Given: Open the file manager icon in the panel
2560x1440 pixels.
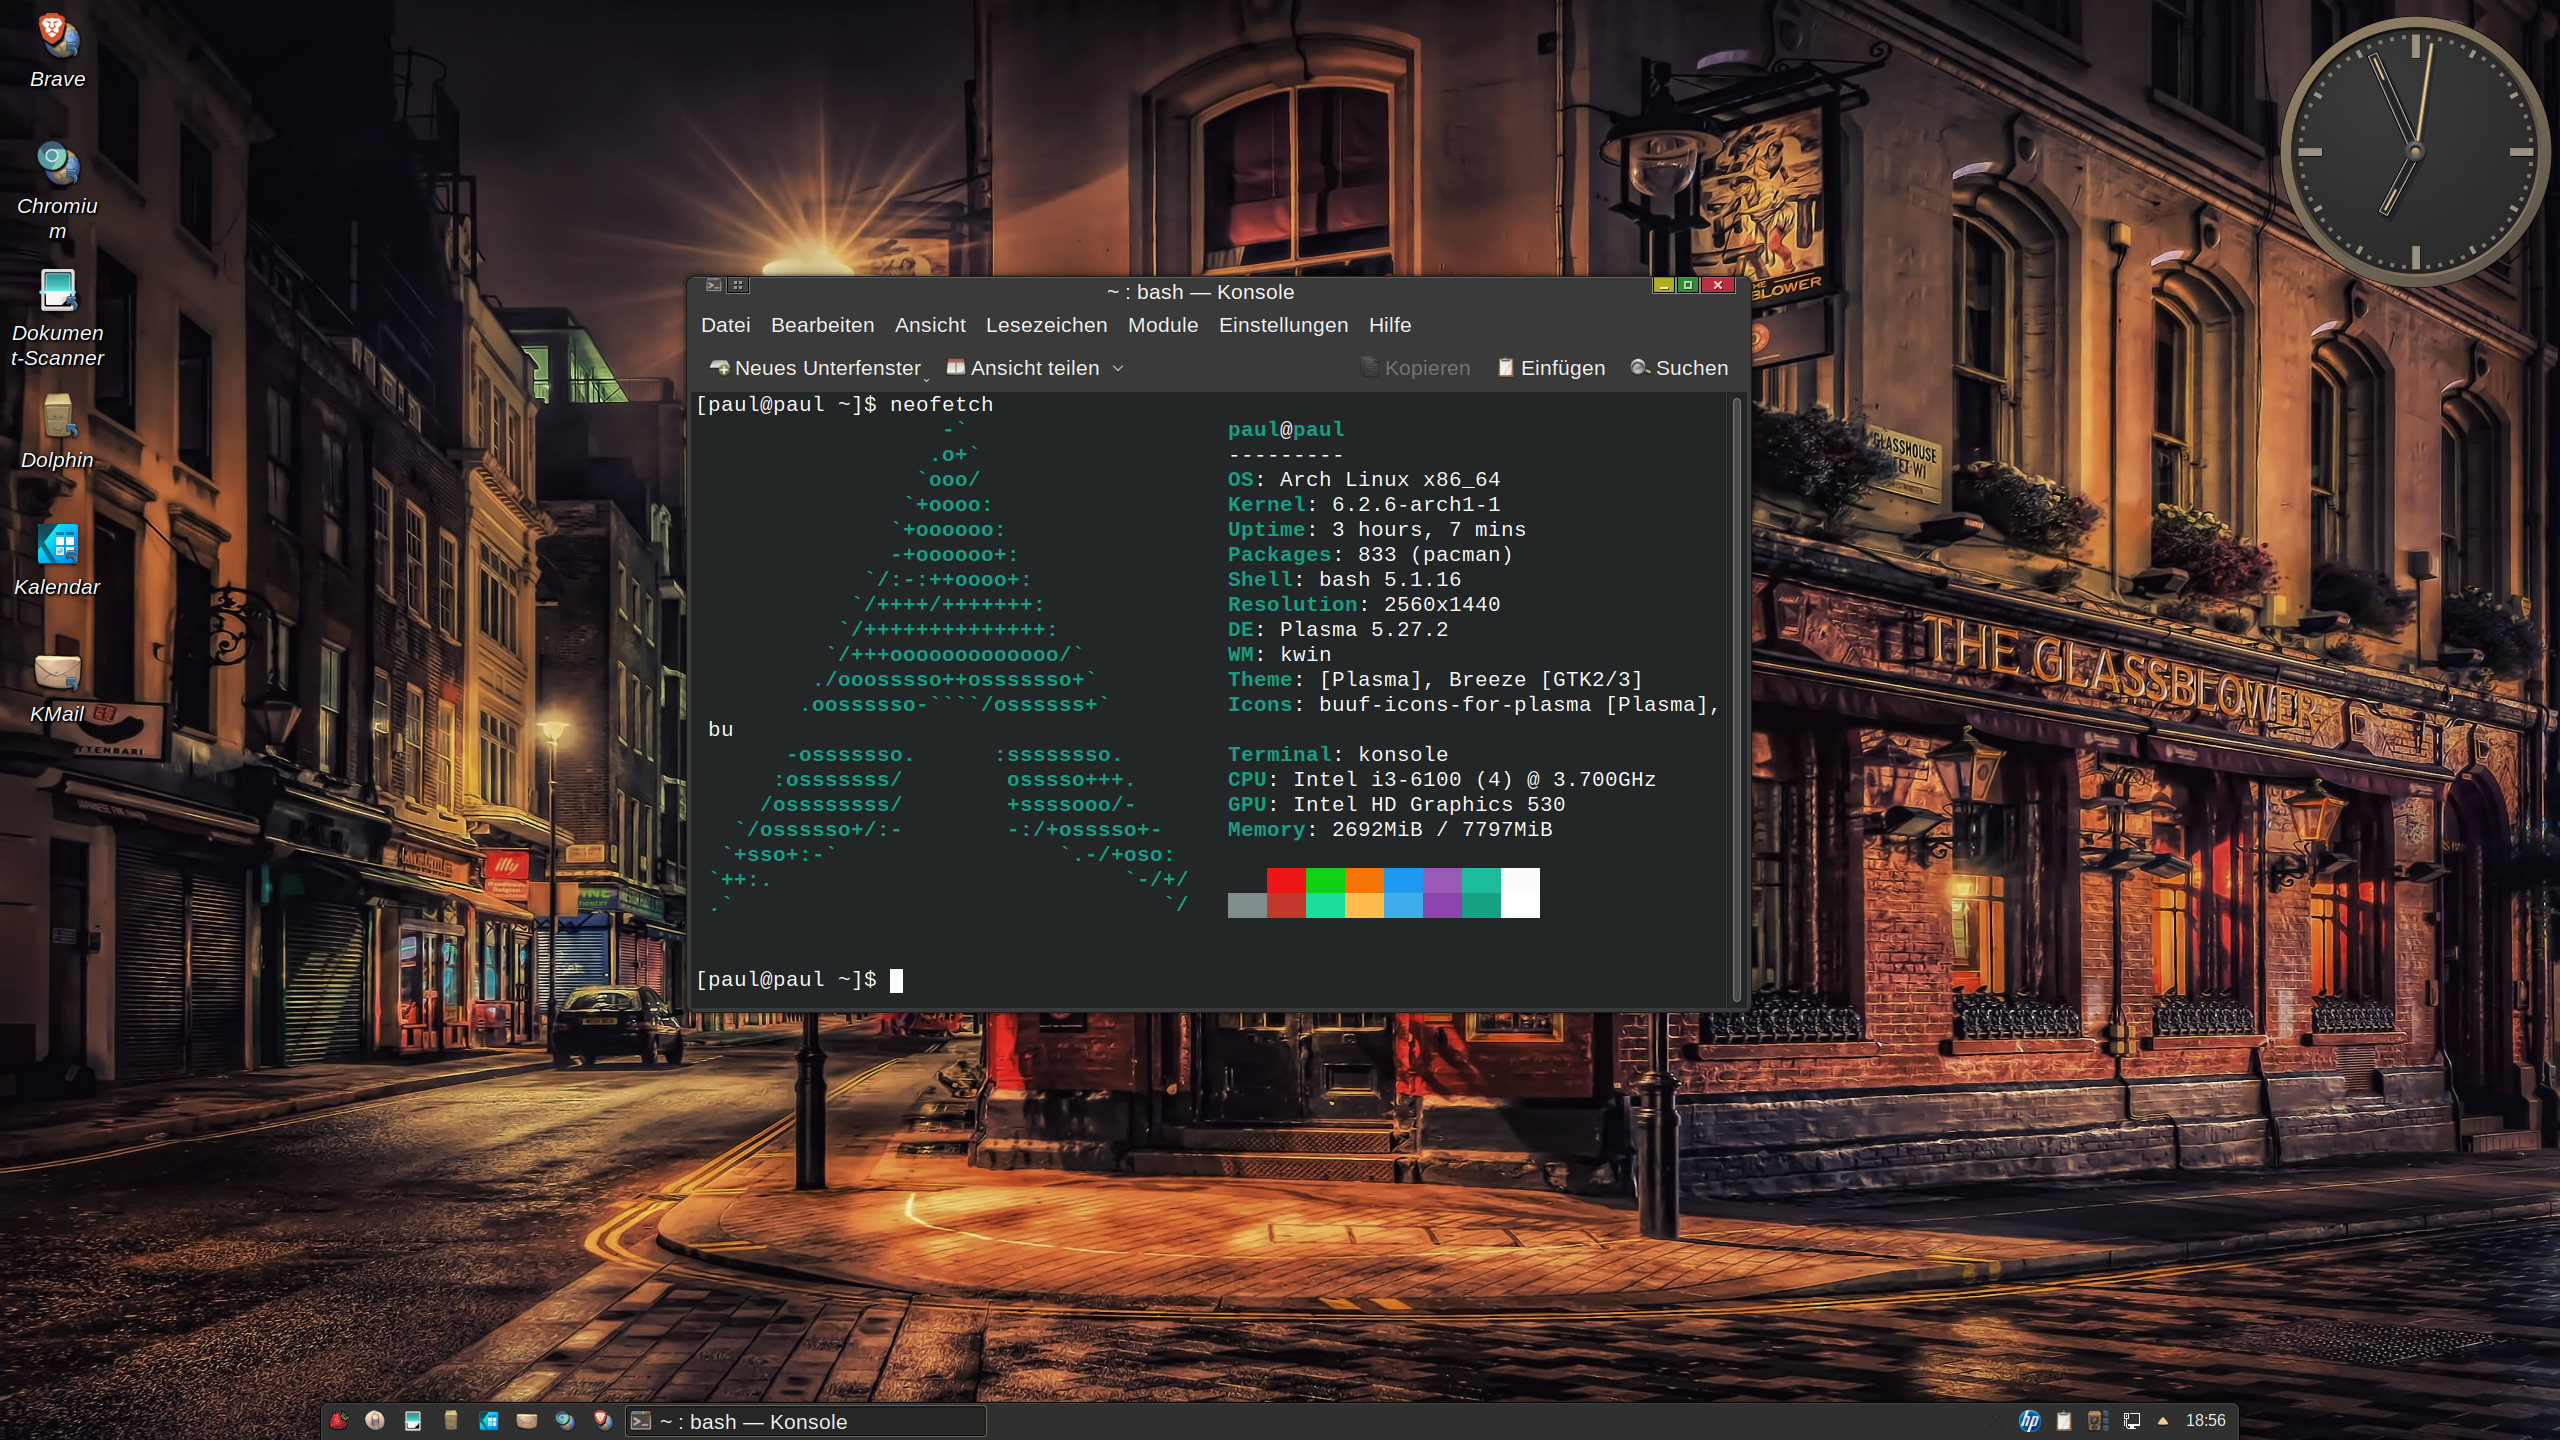Looking at the screenshot, I should click(451, 1420).
